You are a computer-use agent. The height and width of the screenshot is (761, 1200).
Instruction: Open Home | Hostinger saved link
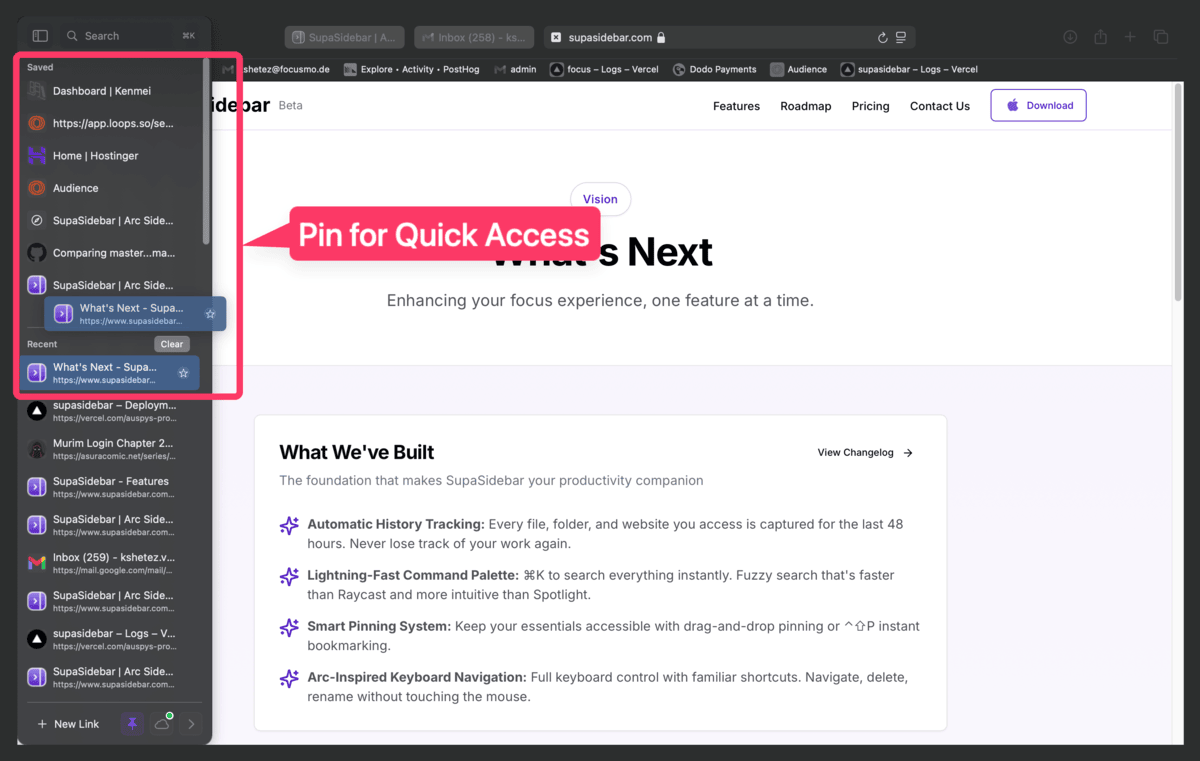95,156
